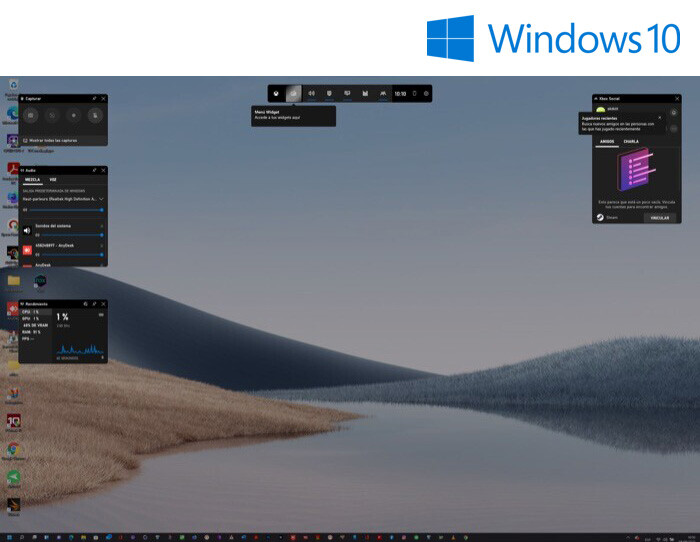Viewport: 700px width, 542px height.
Task: Close the Audio widget
Action: point(104,170)
